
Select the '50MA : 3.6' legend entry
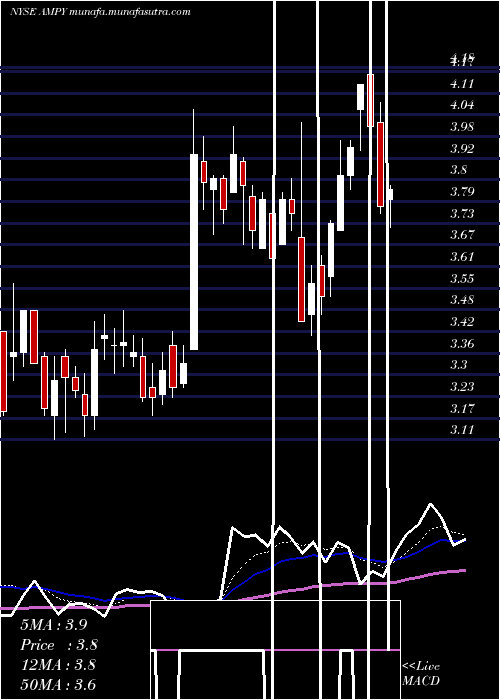pos(58,685)
